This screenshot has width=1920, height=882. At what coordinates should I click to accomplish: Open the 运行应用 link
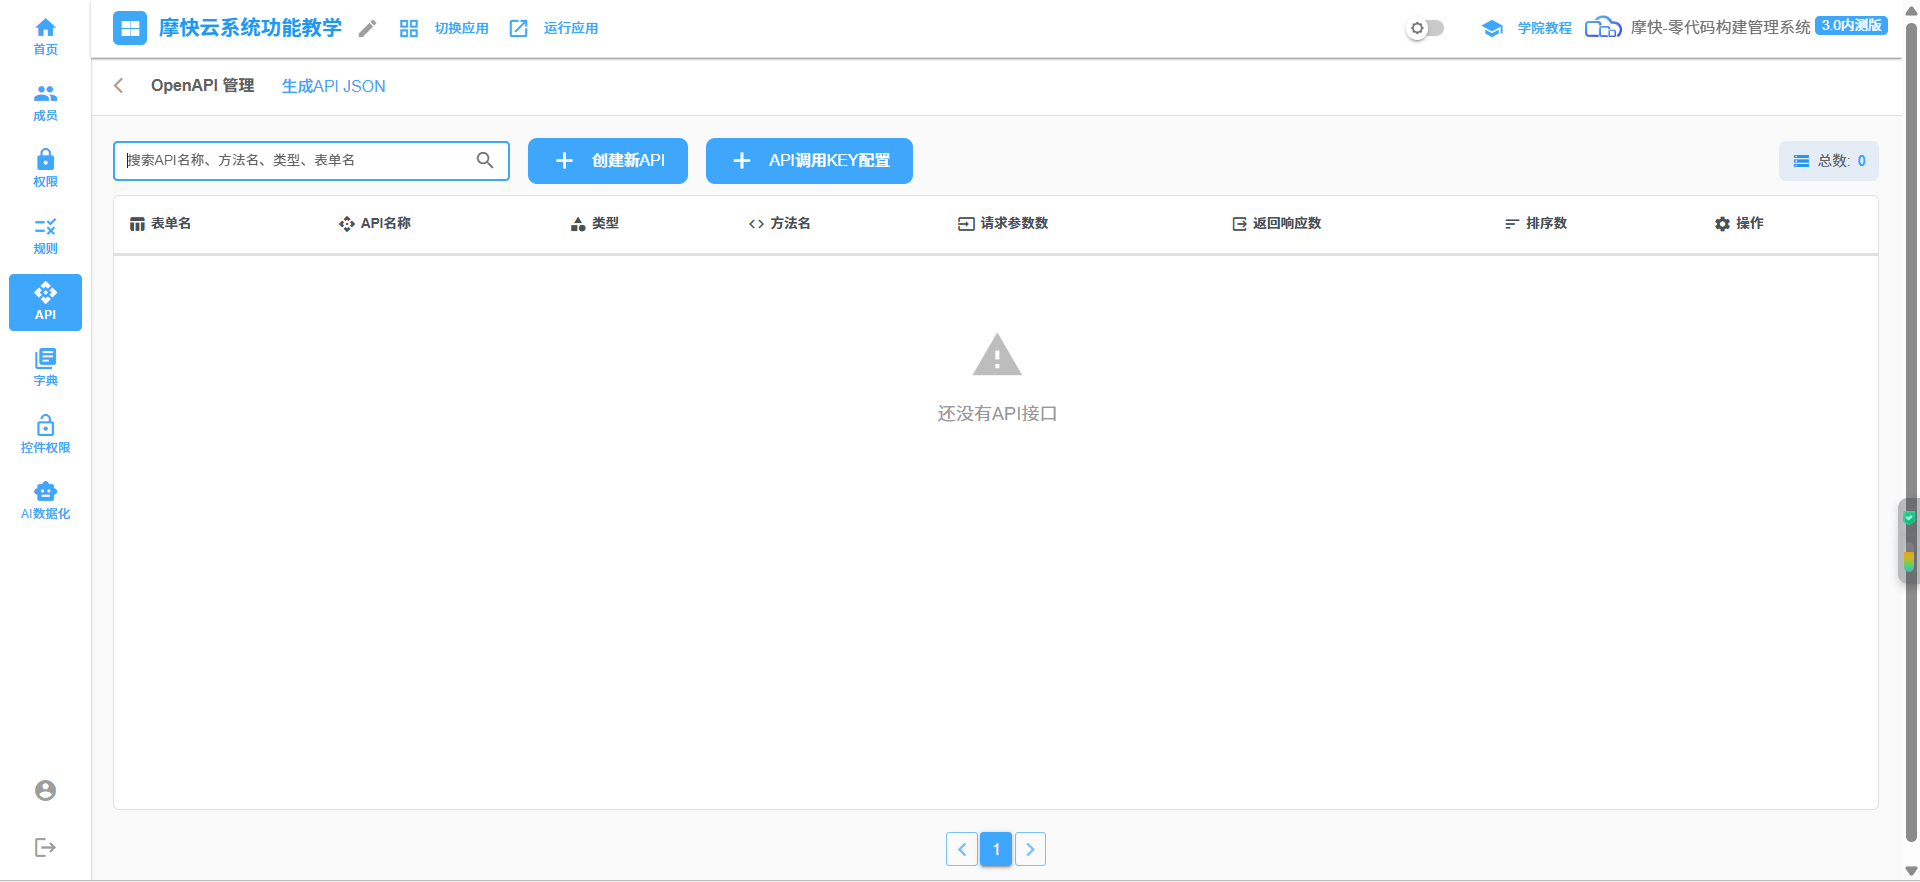click(x=571, y=28)
